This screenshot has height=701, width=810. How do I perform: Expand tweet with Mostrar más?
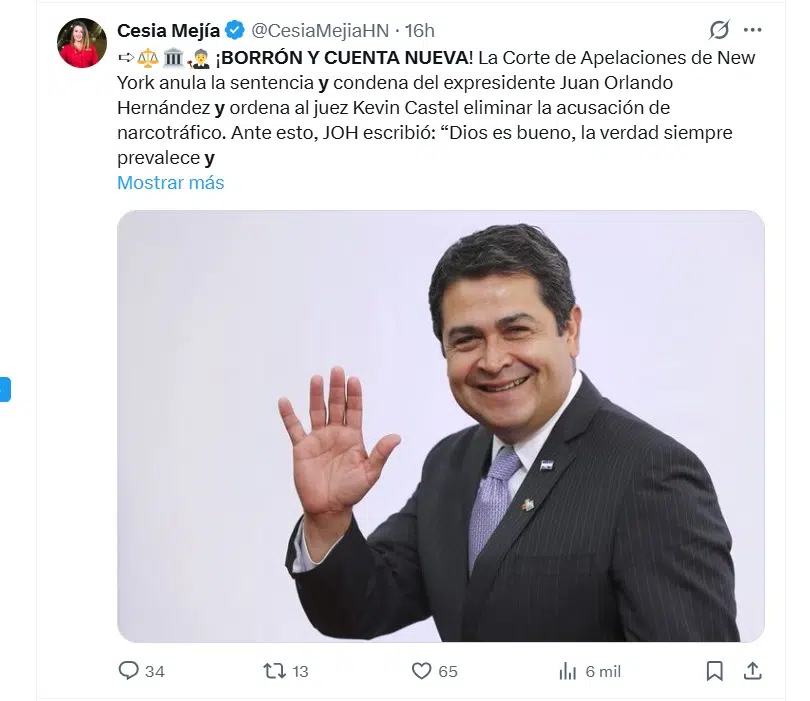(170, 182)
